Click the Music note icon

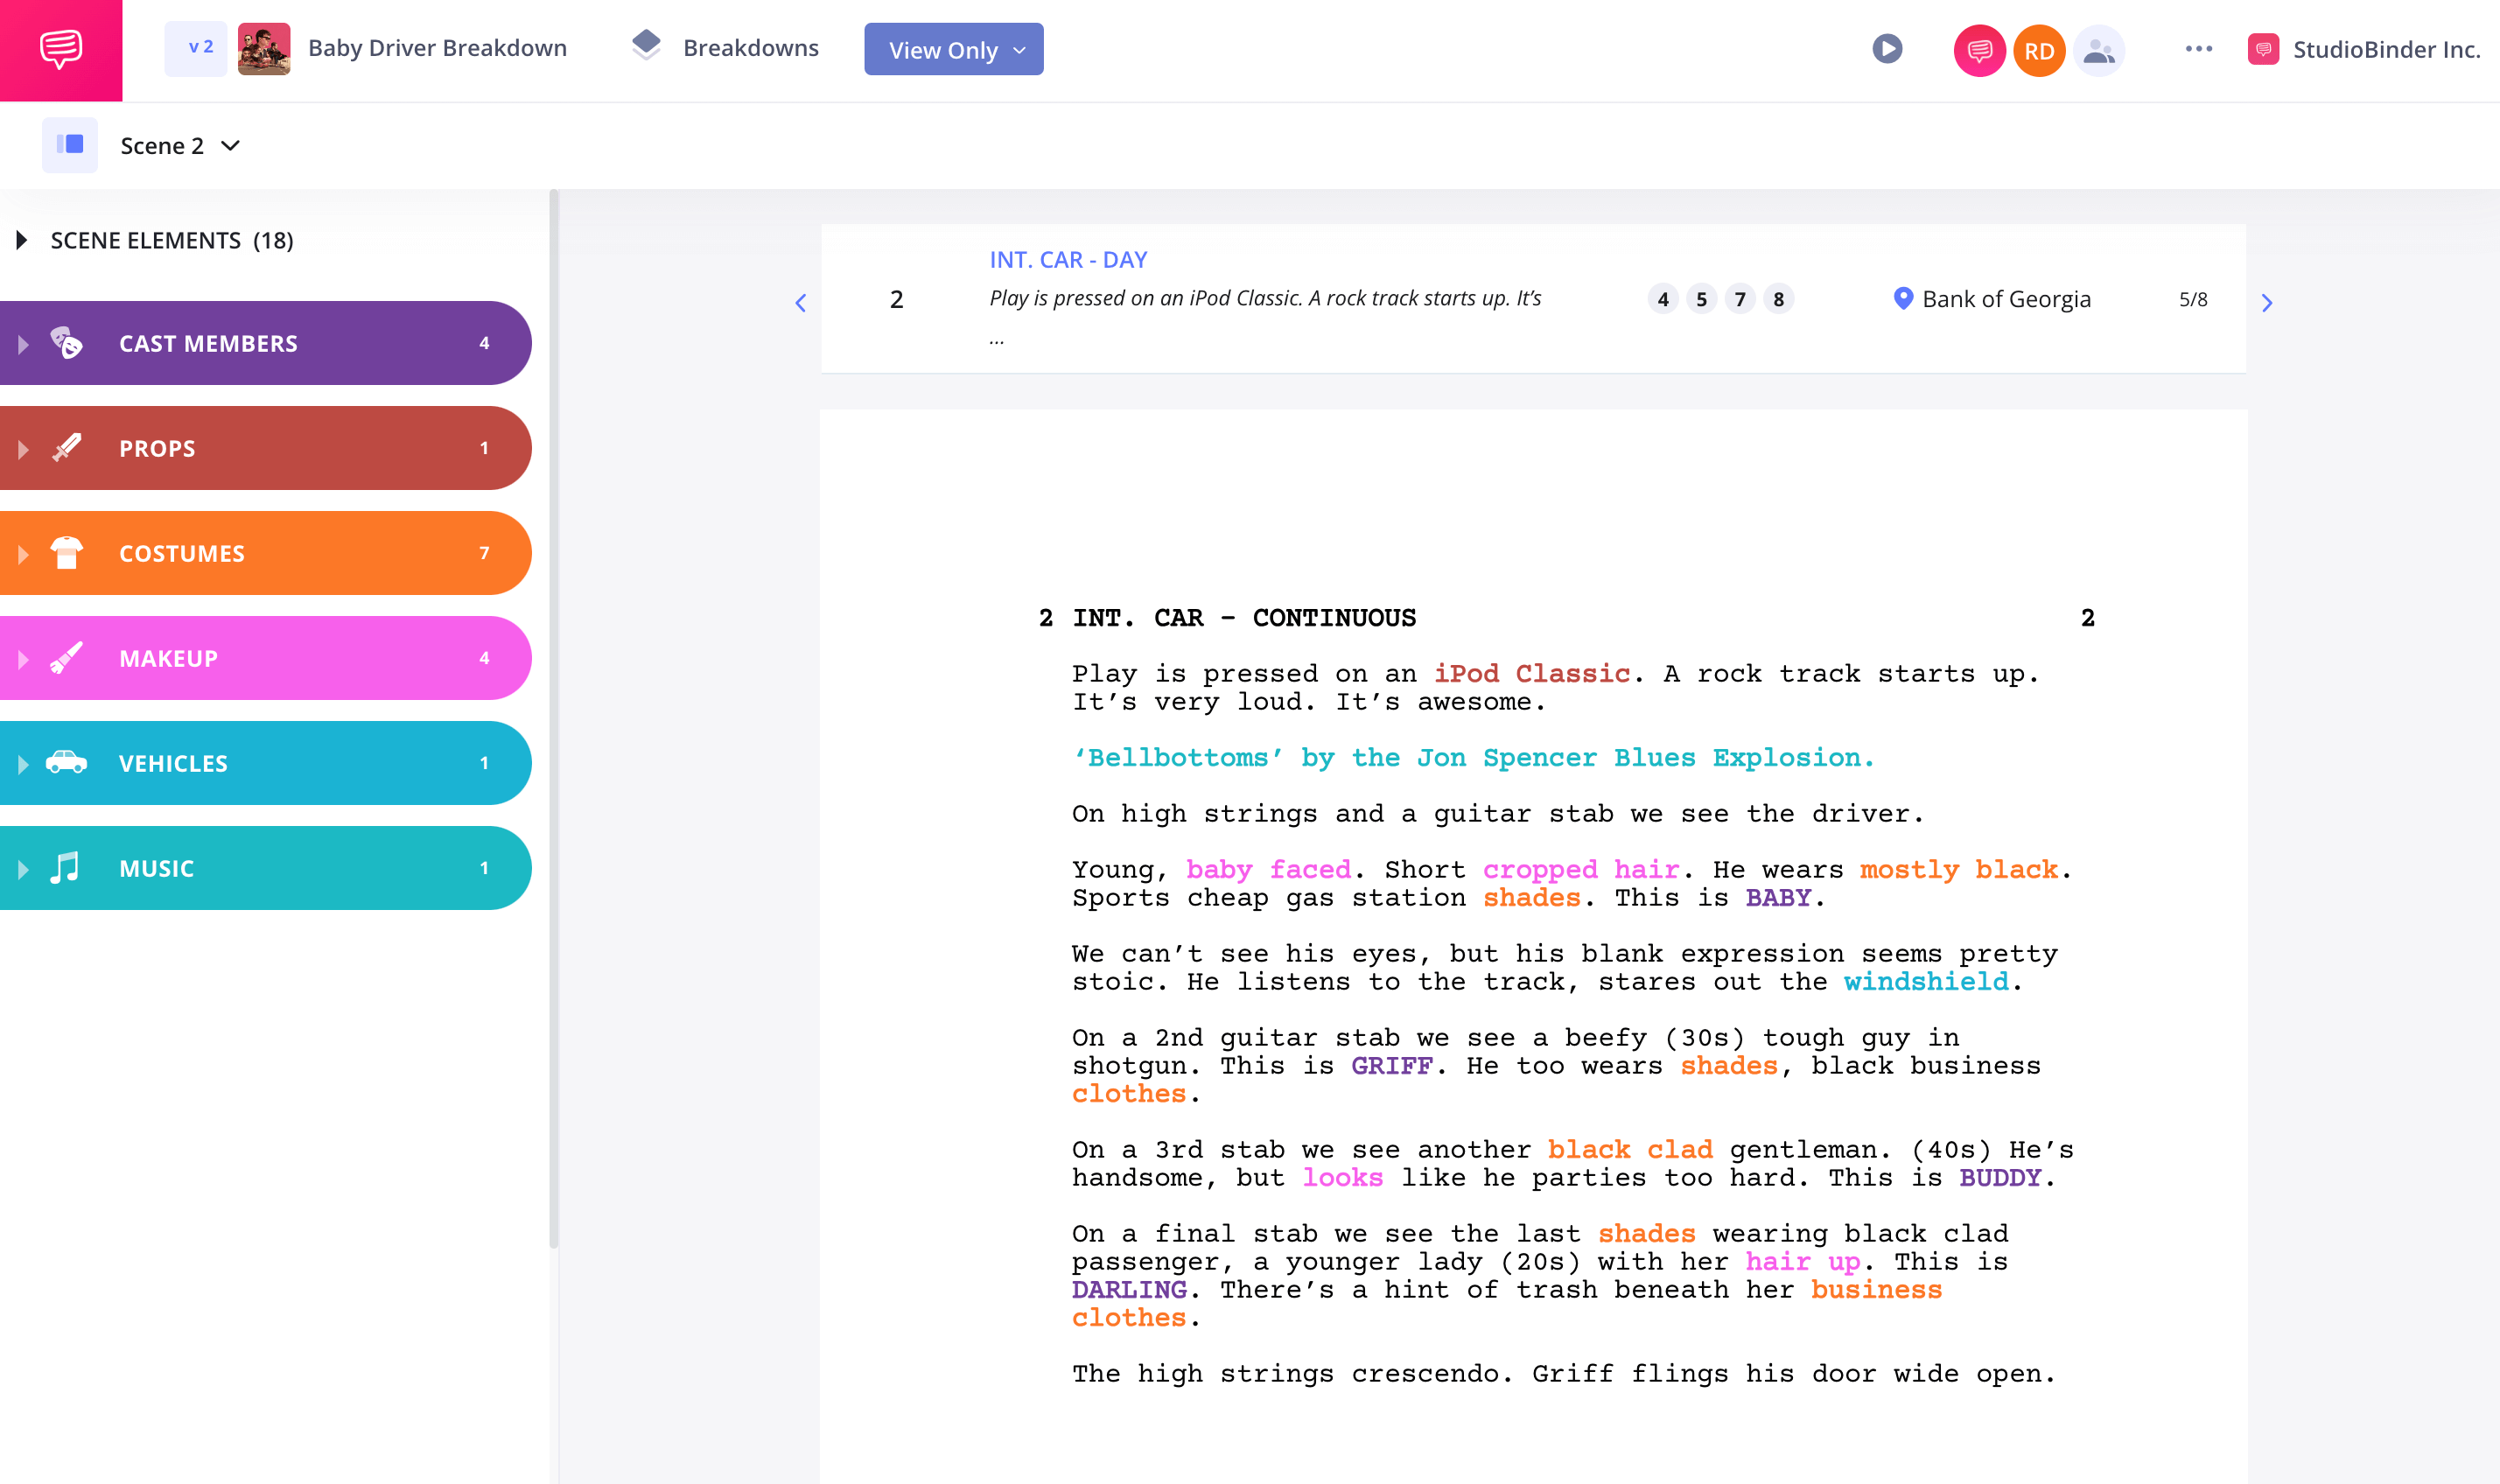point(65,868)
